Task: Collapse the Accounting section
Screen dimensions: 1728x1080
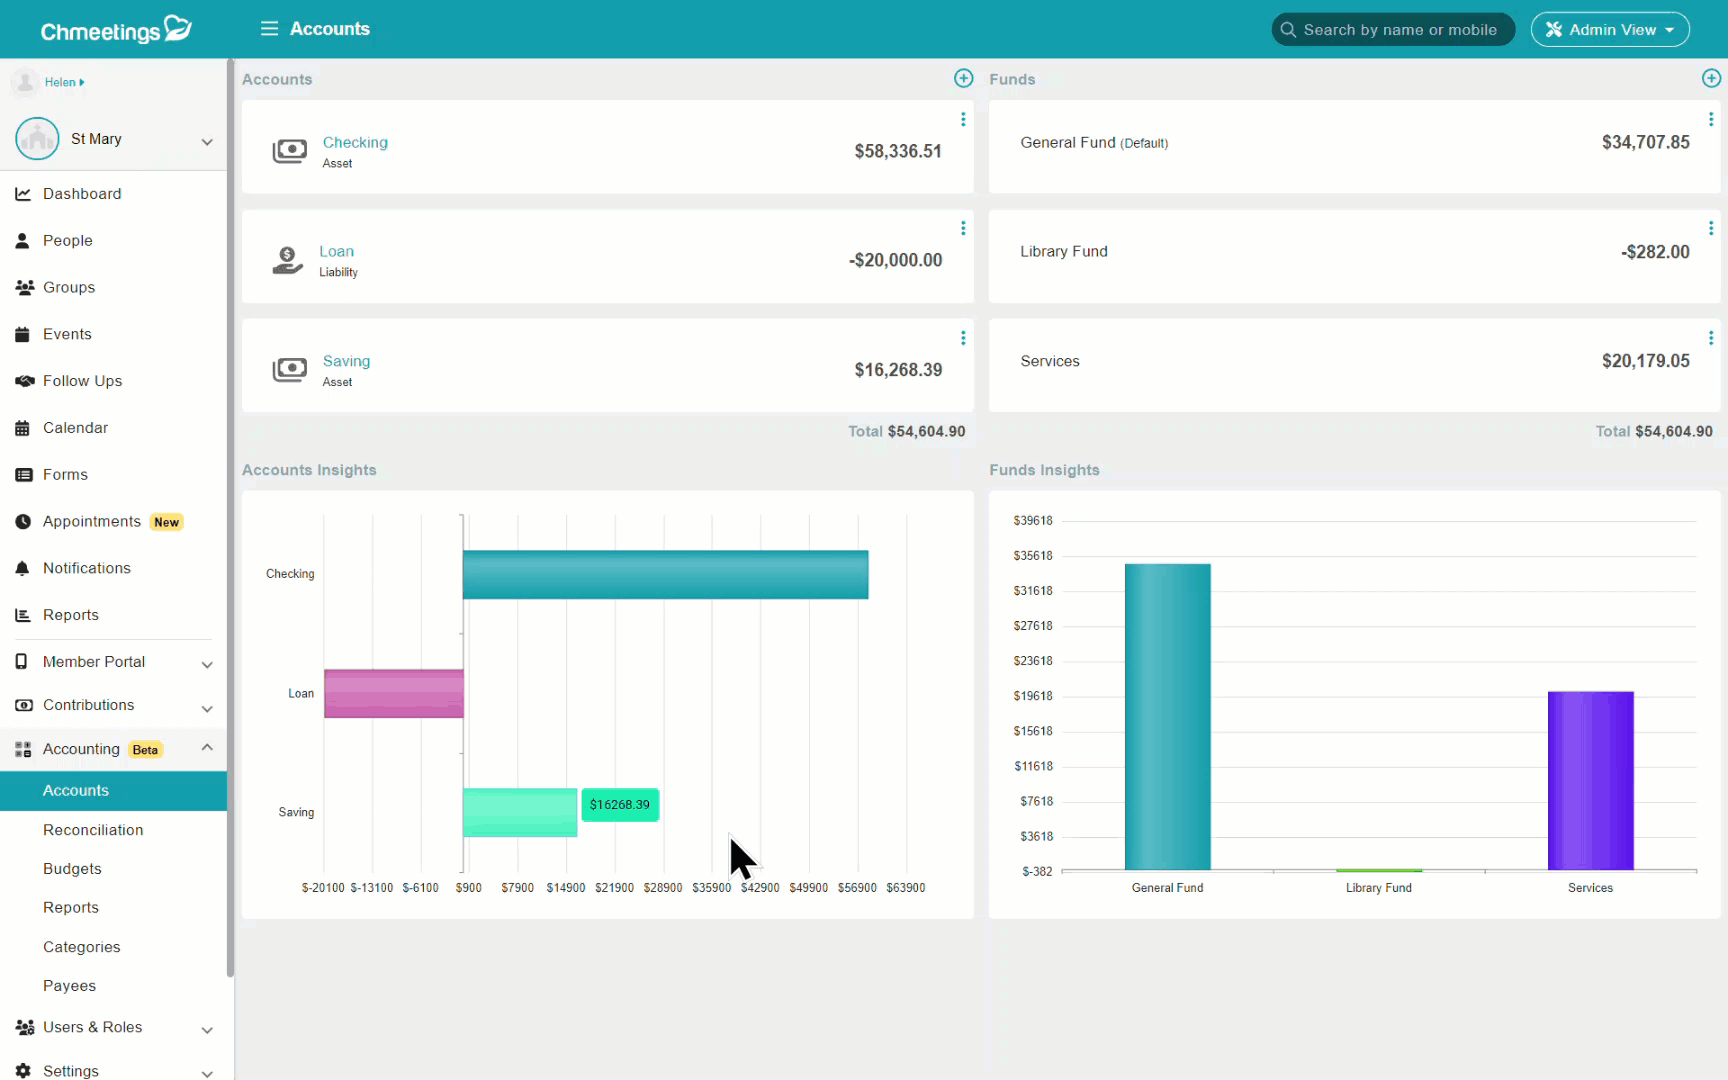Action: [x=207, y=747]
